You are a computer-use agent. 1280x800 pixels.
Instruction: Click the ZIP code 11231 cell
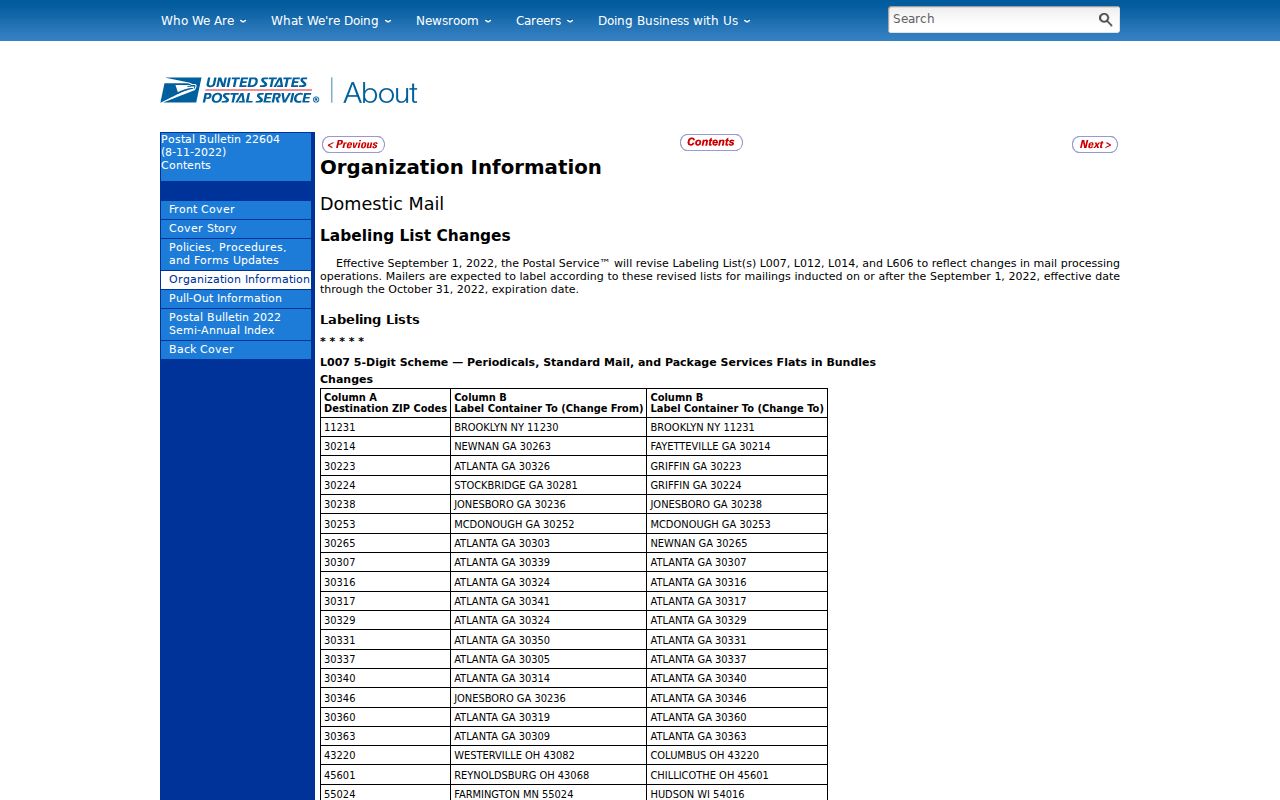click(385, 427)
